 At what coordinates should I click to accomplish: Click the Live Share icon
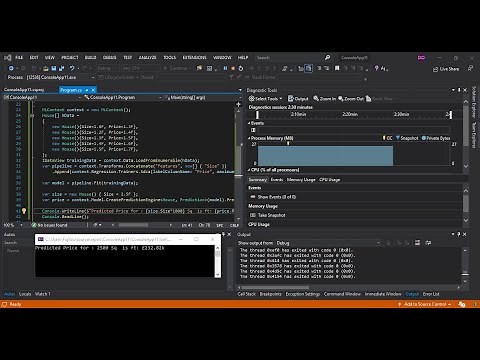click(435, 69)
